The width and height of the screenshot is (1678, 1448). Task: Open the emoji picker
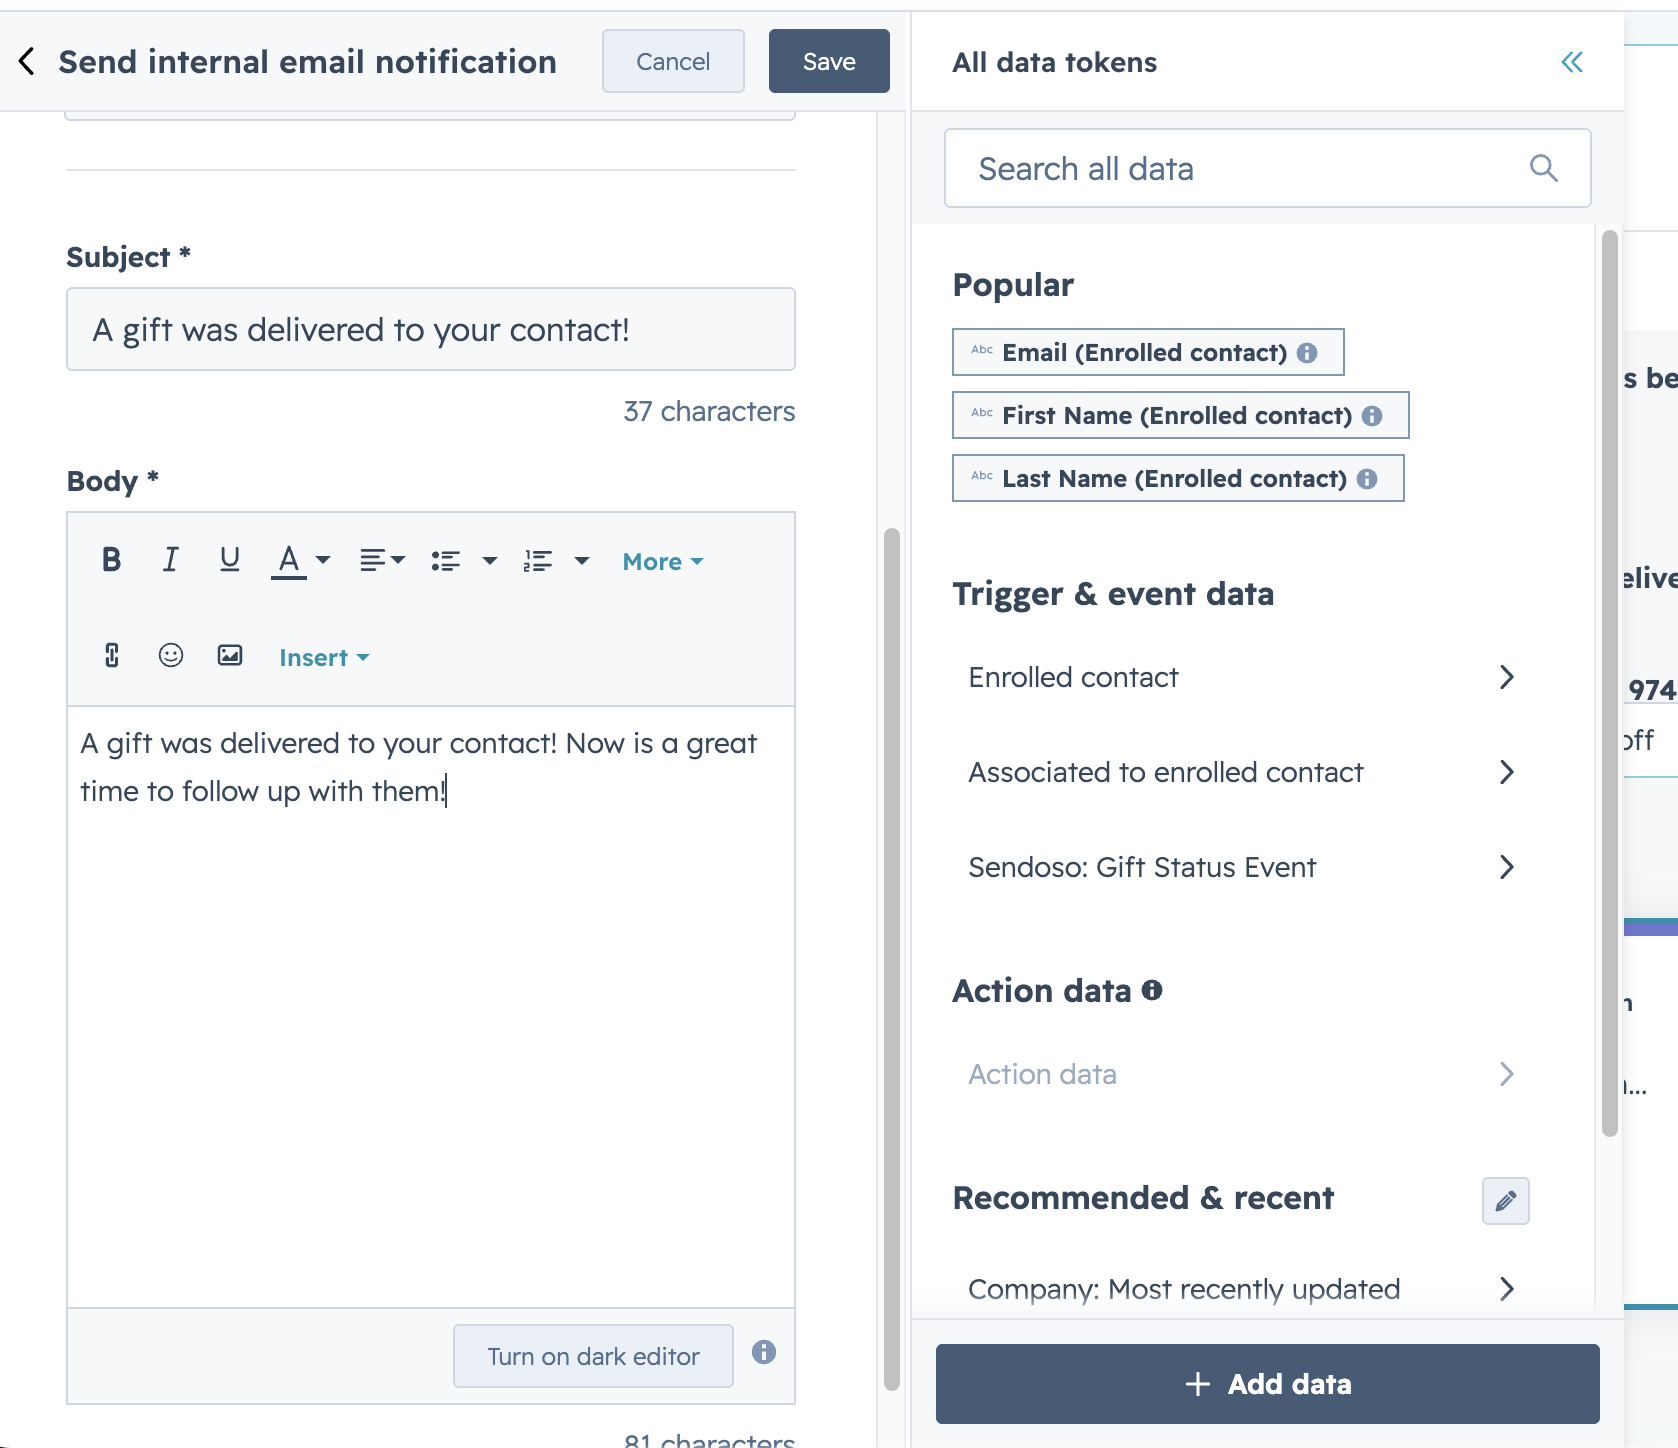171,655
